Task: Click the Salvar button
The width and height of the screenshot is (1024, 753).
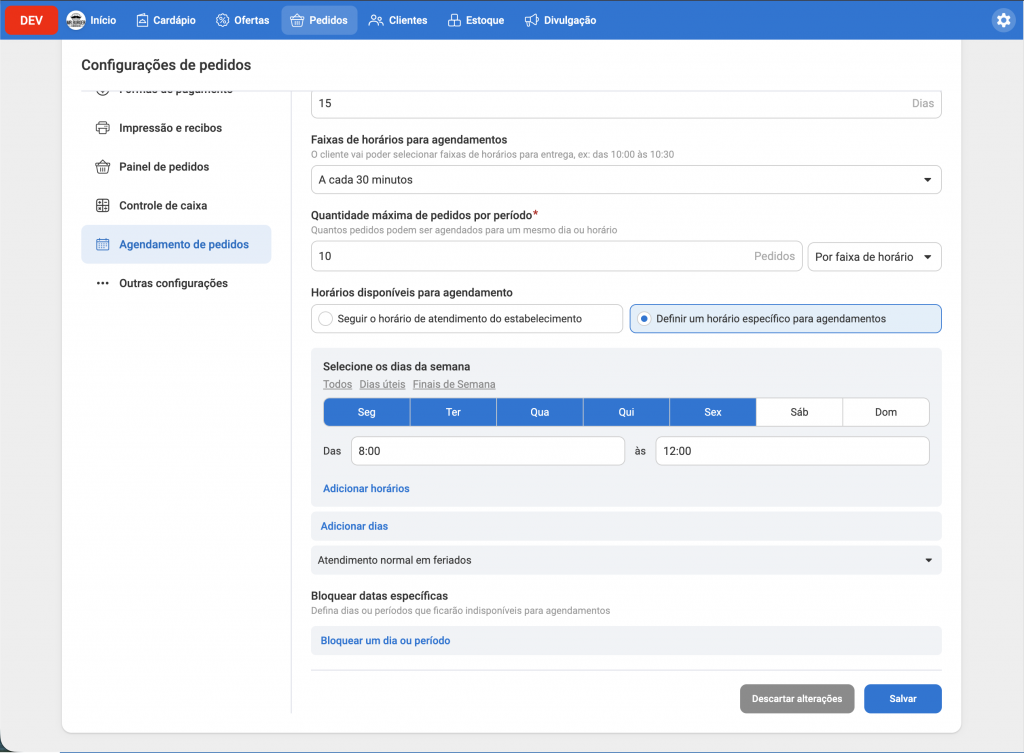Action: pos(902,698)
